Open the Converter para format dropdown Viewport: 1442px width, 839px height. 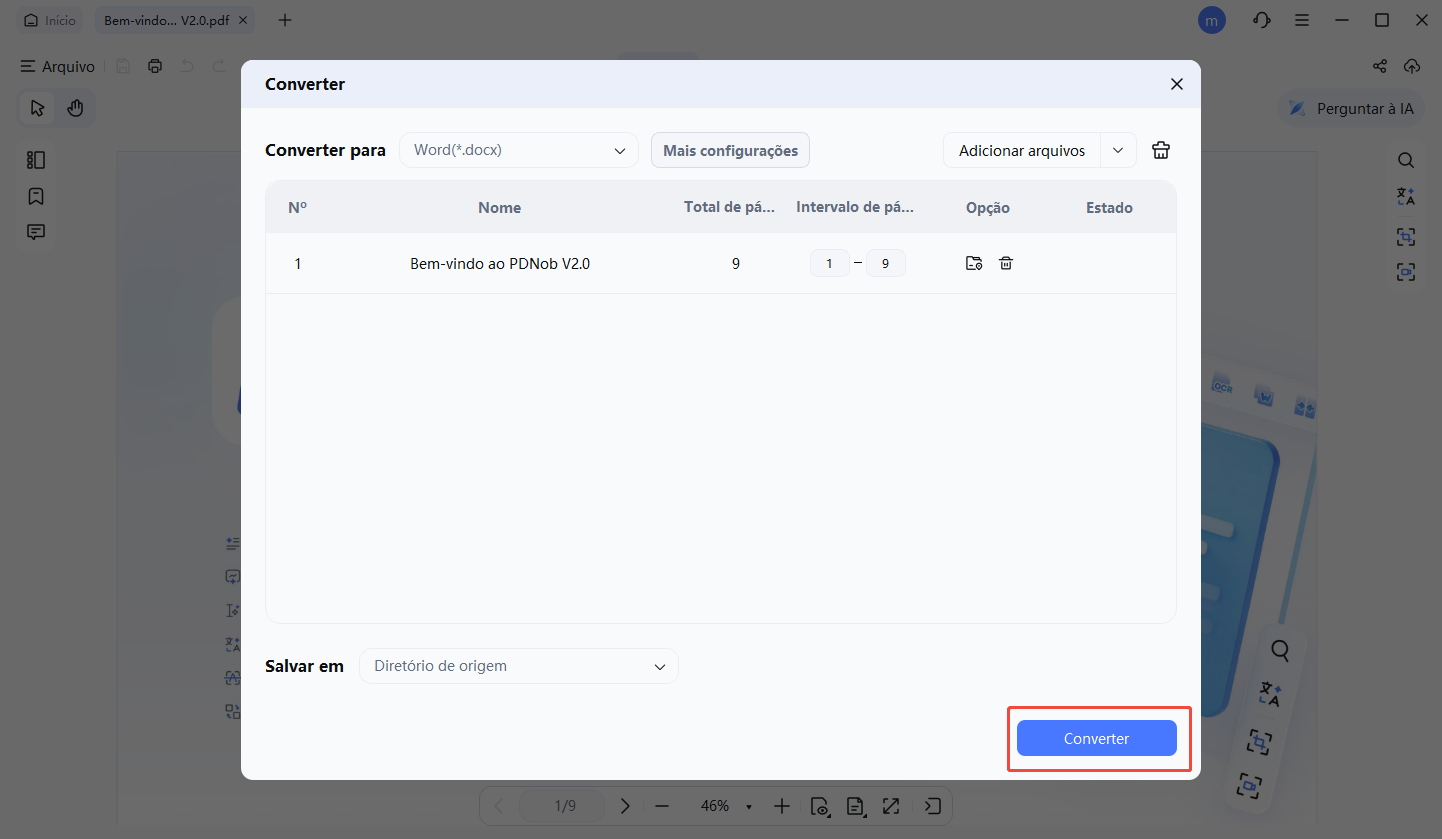pyautogui.click(x=518, y=149)
